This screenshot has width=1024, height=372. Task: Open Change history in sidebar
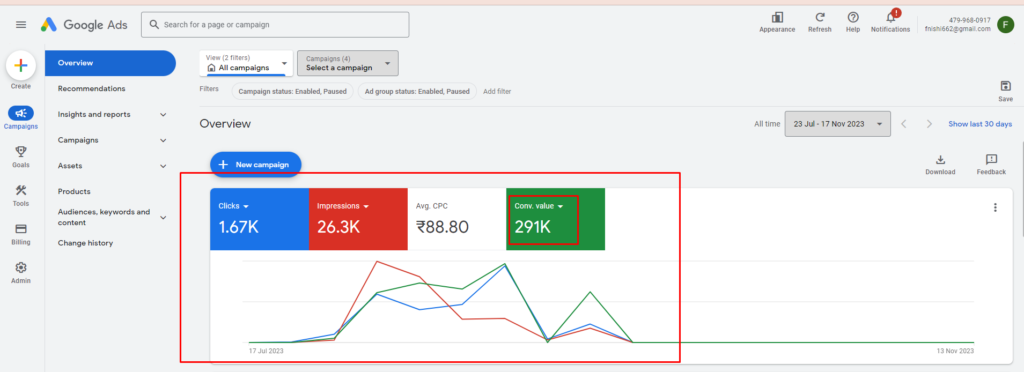click(85, 243)
